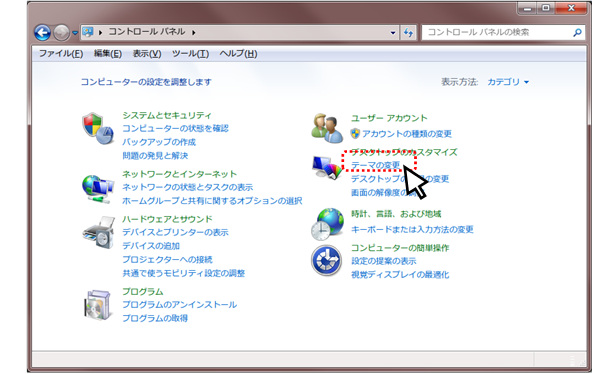
Task: Open 画面の解像度 link
Action: pyautogui.click(x=384, y=192)
